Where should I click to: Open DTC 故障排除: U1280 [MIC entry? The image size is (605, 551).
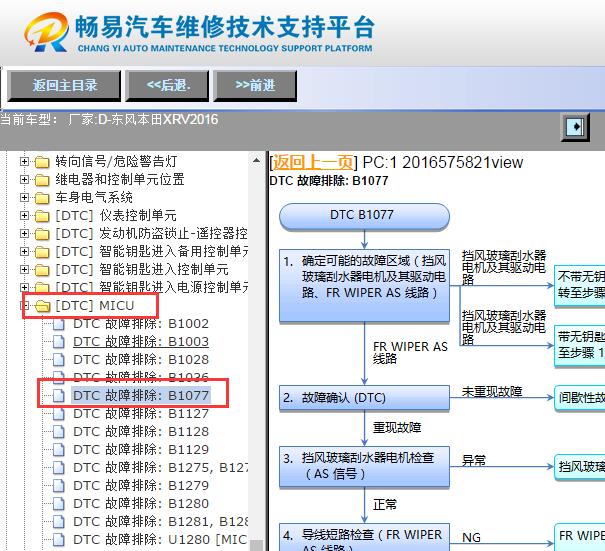[x=161, y=539]
